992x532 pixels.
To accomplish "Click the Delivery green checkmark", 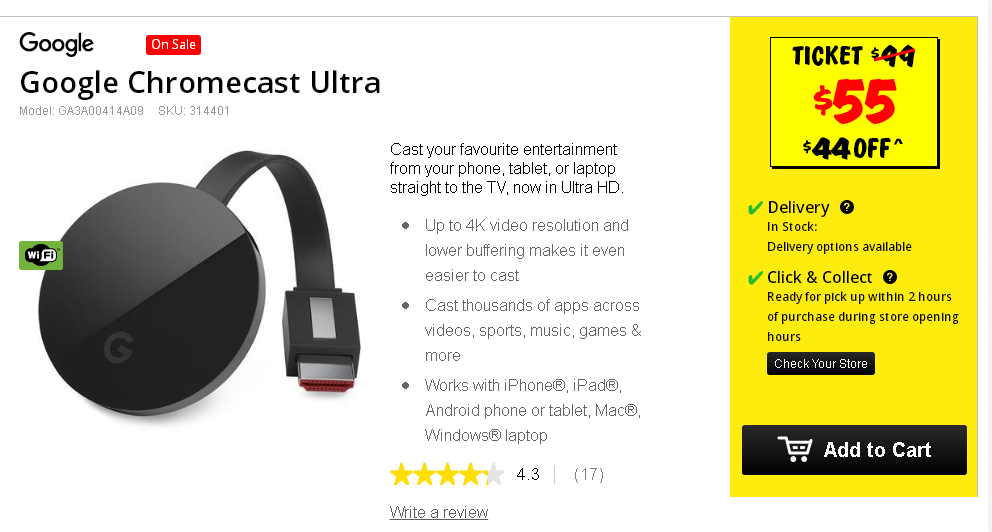I will pos(755,208).
